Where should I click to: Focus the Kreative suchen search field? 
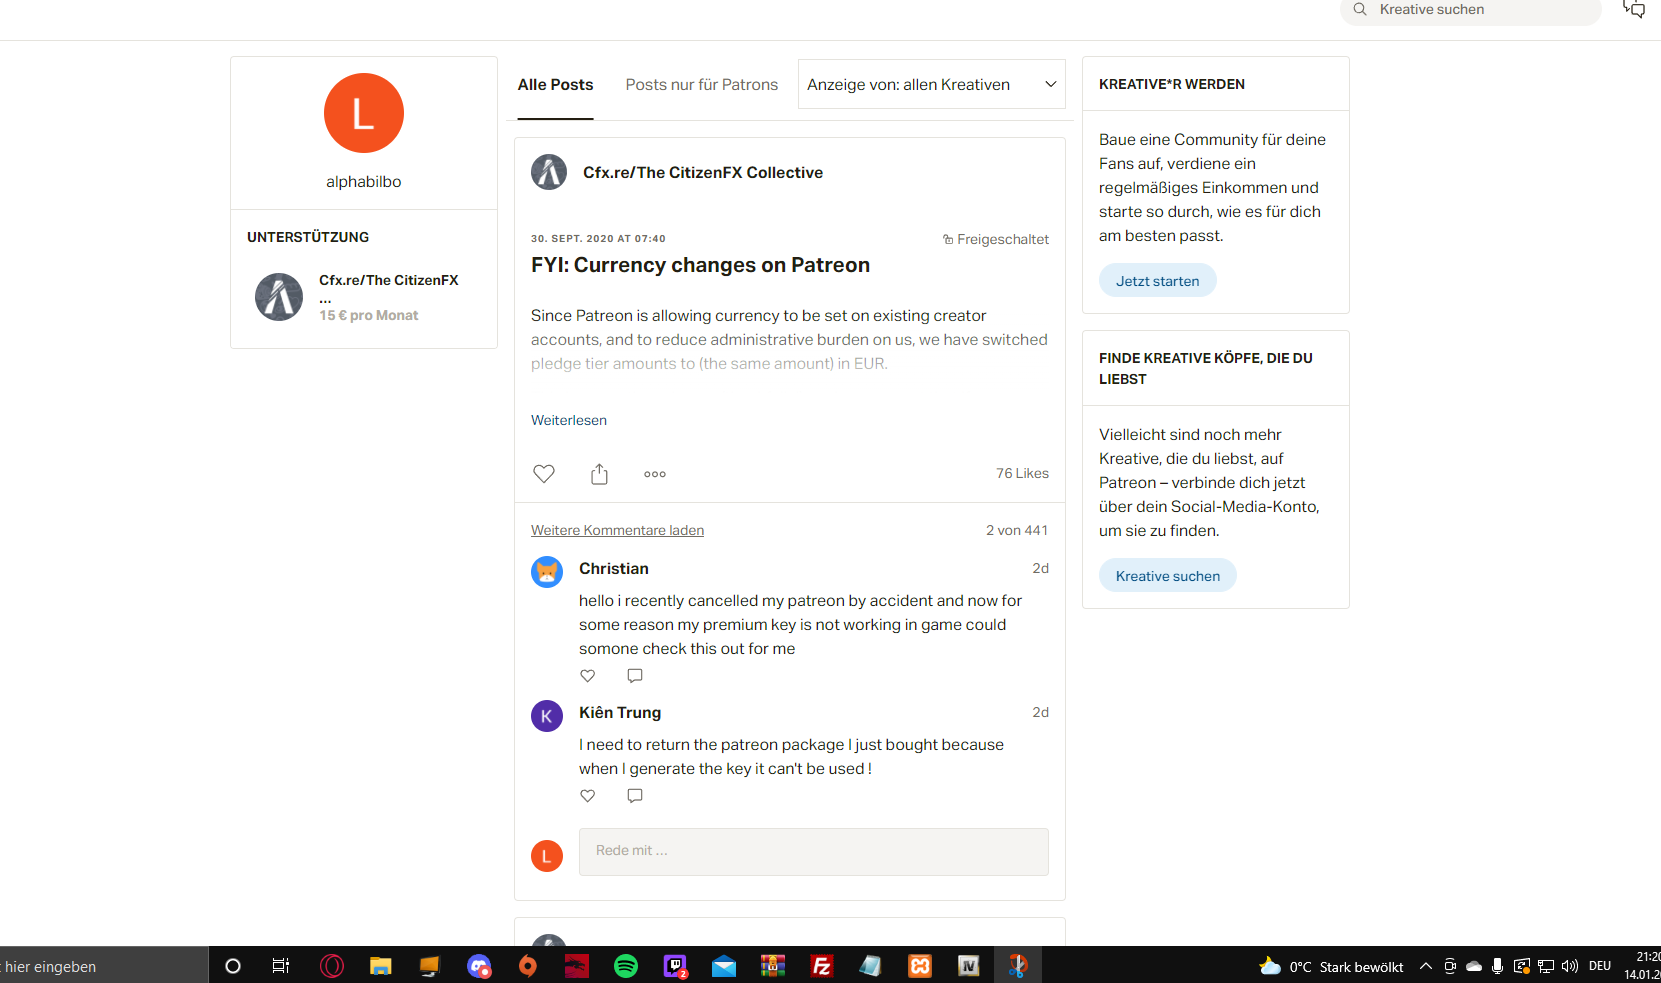1471,10
